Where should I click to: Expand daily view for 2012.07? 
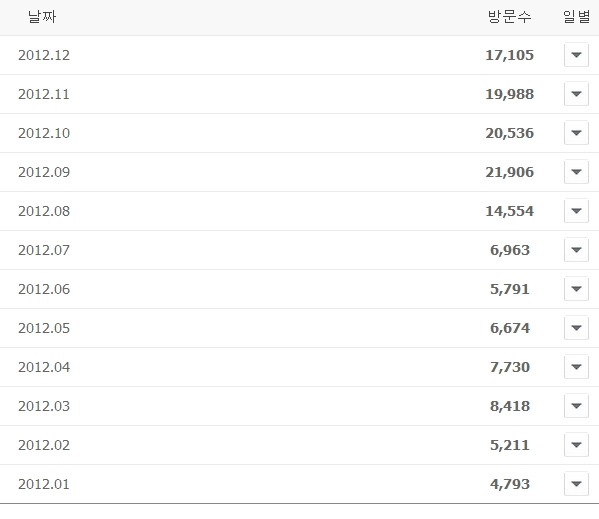(x=576, y=250)
